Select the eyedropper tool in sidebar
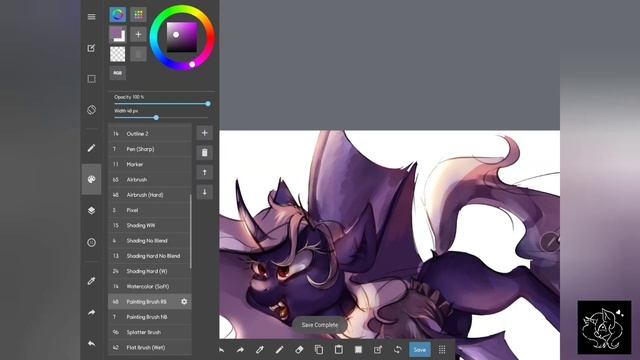This screenshot has width=640, height=360. tap(91, 281)
